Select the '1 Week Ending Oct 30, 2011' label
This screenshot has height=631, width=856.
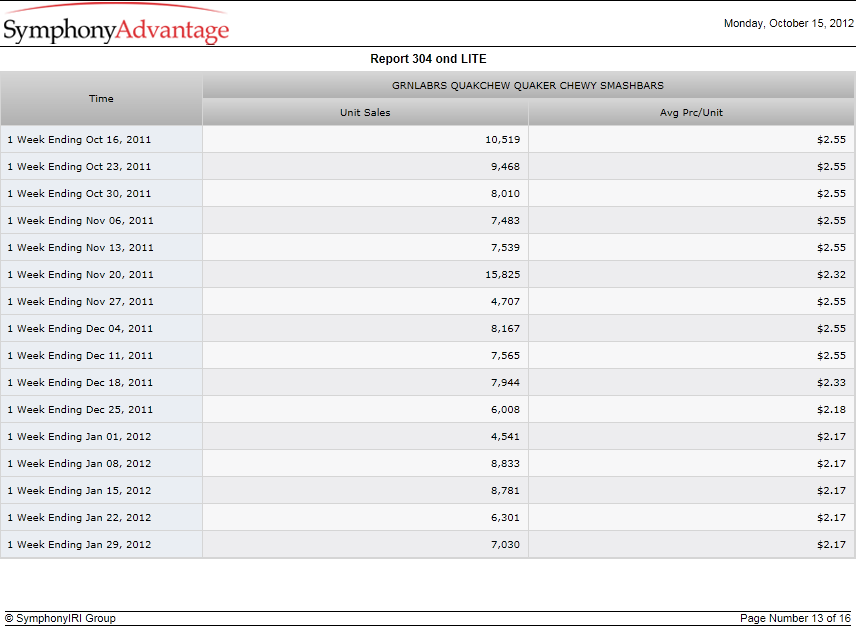(x=79, y=194)
